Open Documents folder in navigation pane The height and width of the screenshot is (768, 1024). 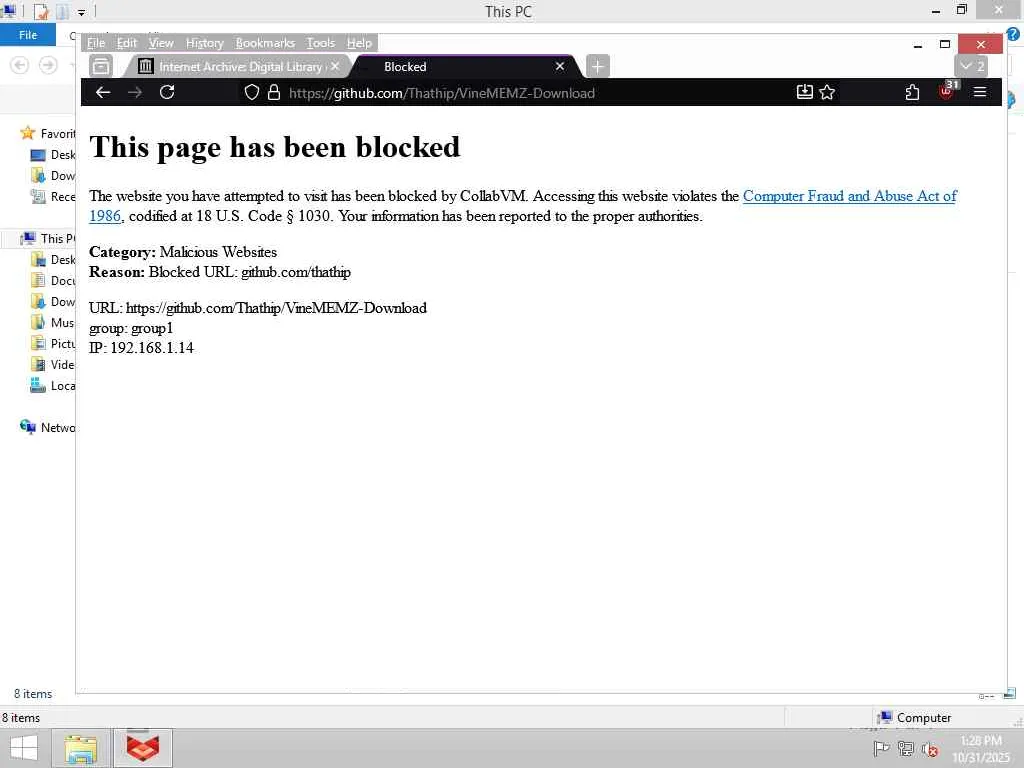coord(54,281)
